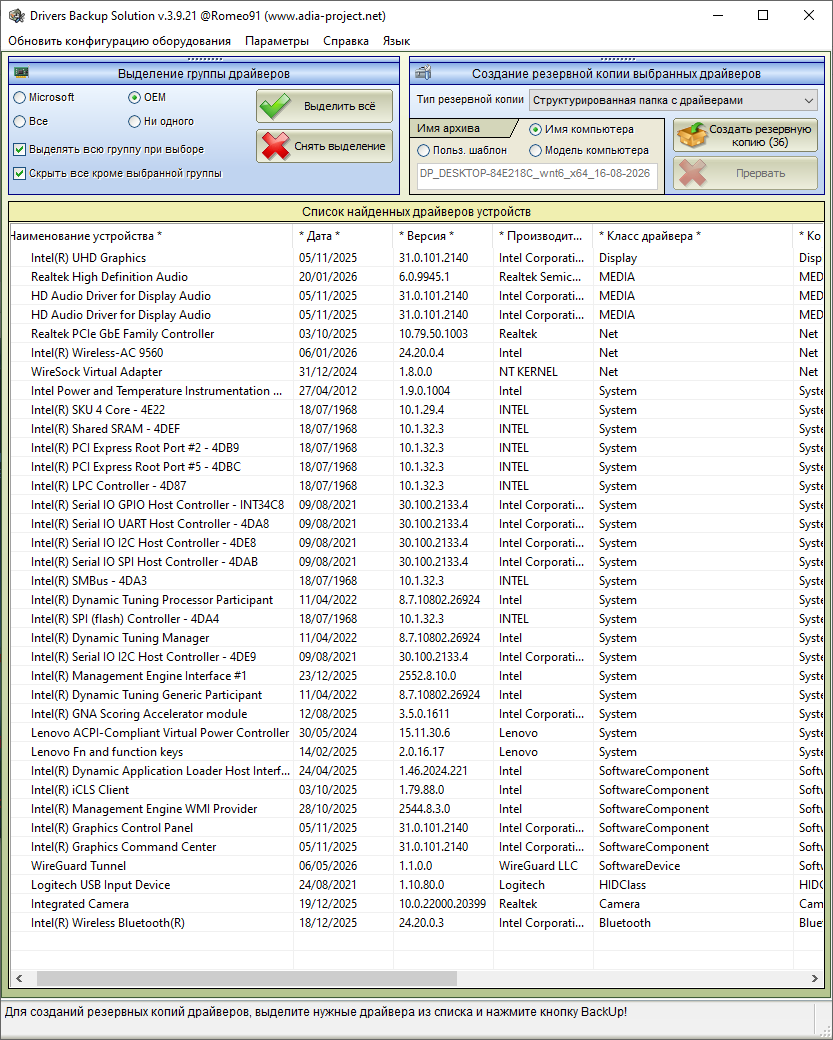Toggle 'Выделять всю группу при выборе' checkbox
Screen dimensions: 833x1040
(x=20, y=149)
